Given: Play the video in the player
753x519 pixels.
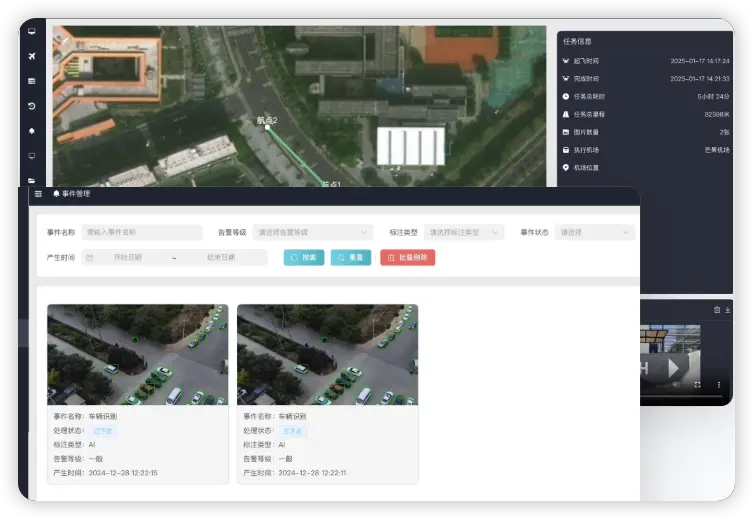Looking at the screenshot, I should [673, 369].
